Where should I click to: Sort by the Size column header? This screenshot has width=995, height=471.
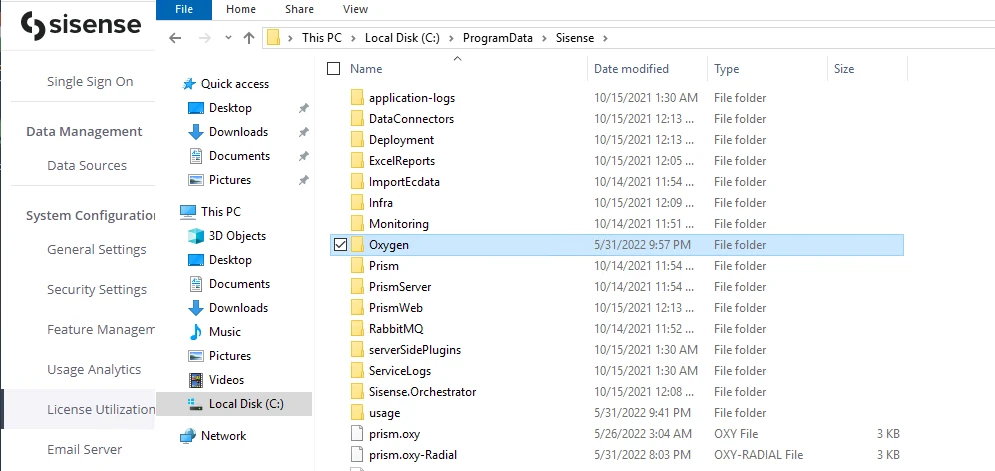[844, 69]
